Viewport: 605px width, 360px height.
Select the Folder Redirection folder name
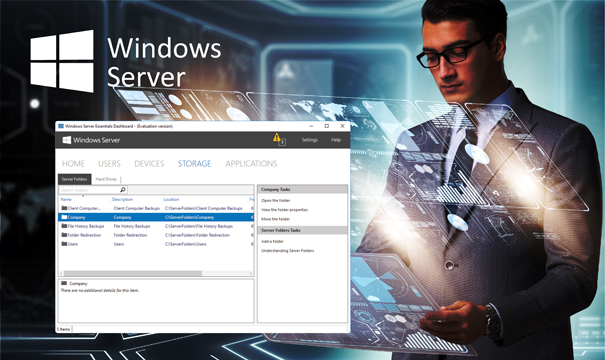click(x=84, y=235)
